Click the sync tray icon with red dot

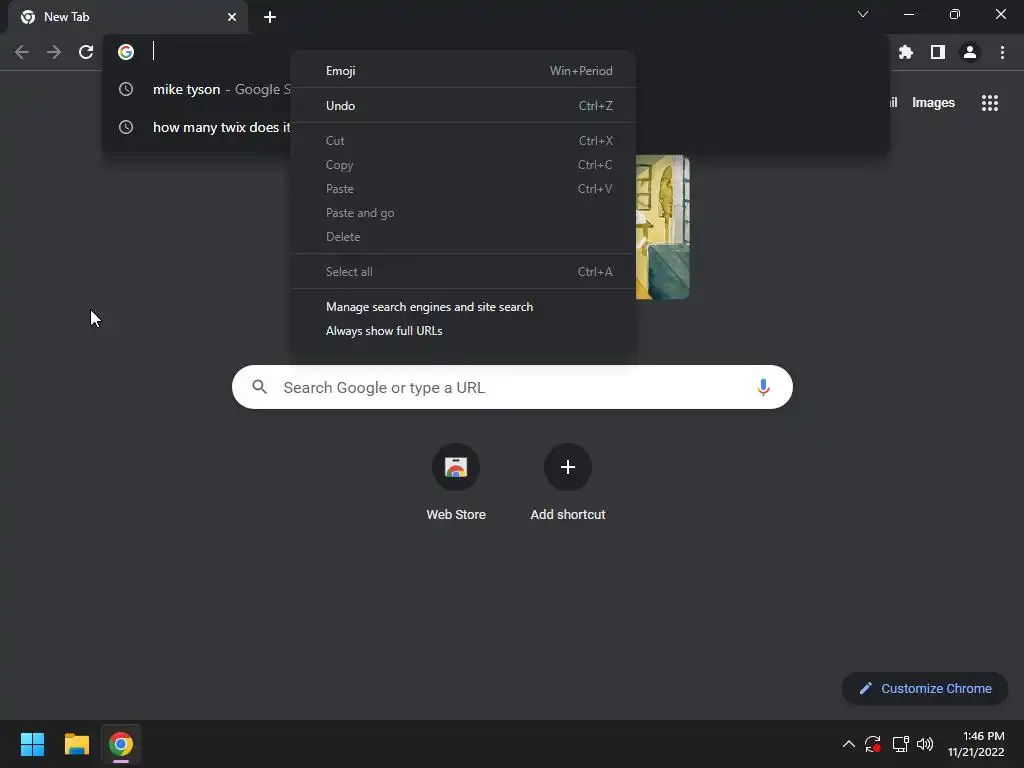(873, 744)
